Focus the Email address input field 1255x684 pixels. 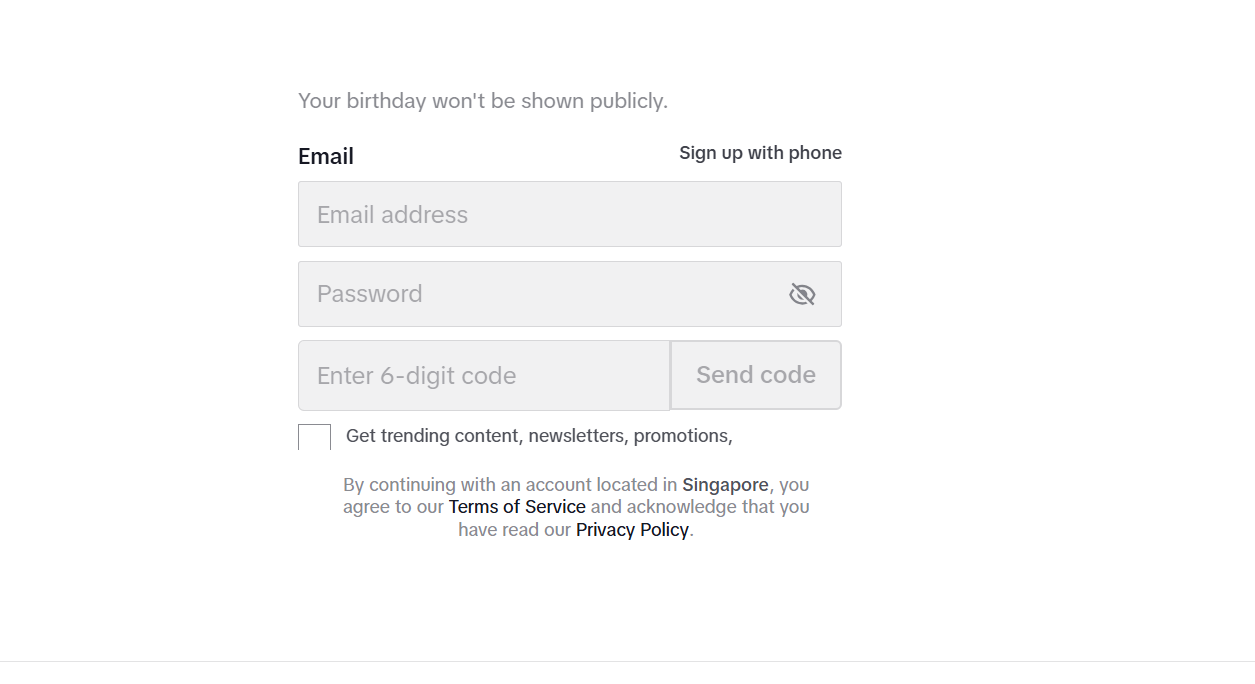point(570,214)
